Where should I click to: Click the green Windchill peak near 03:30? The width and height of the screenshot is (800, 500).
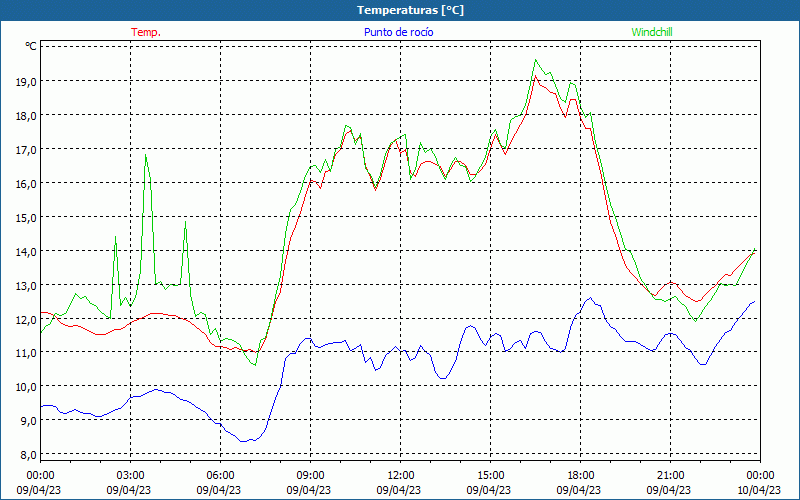[146, 155]
